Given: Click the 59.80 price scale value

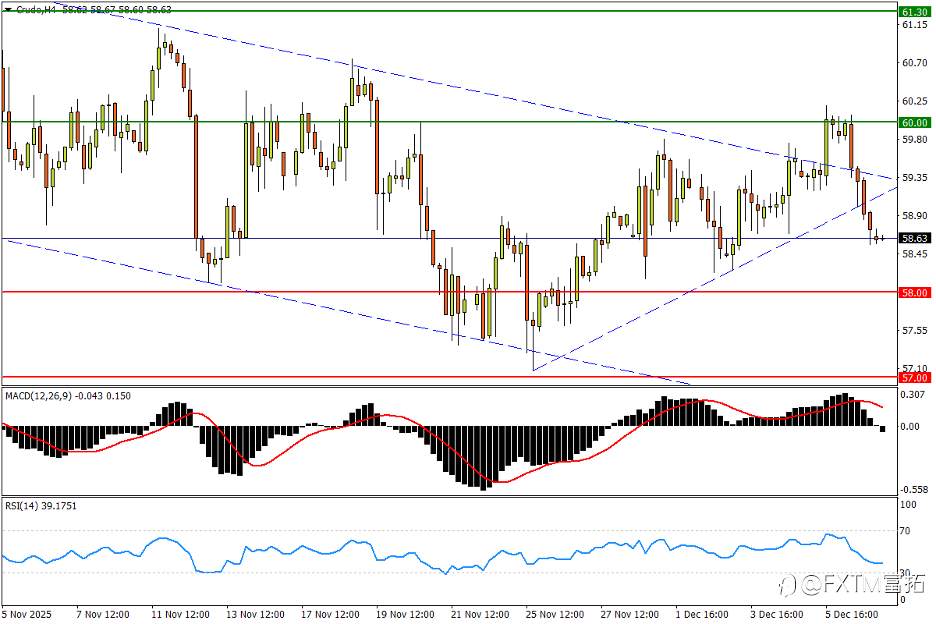Looking at the screenshot, I should tap(915, 139).
